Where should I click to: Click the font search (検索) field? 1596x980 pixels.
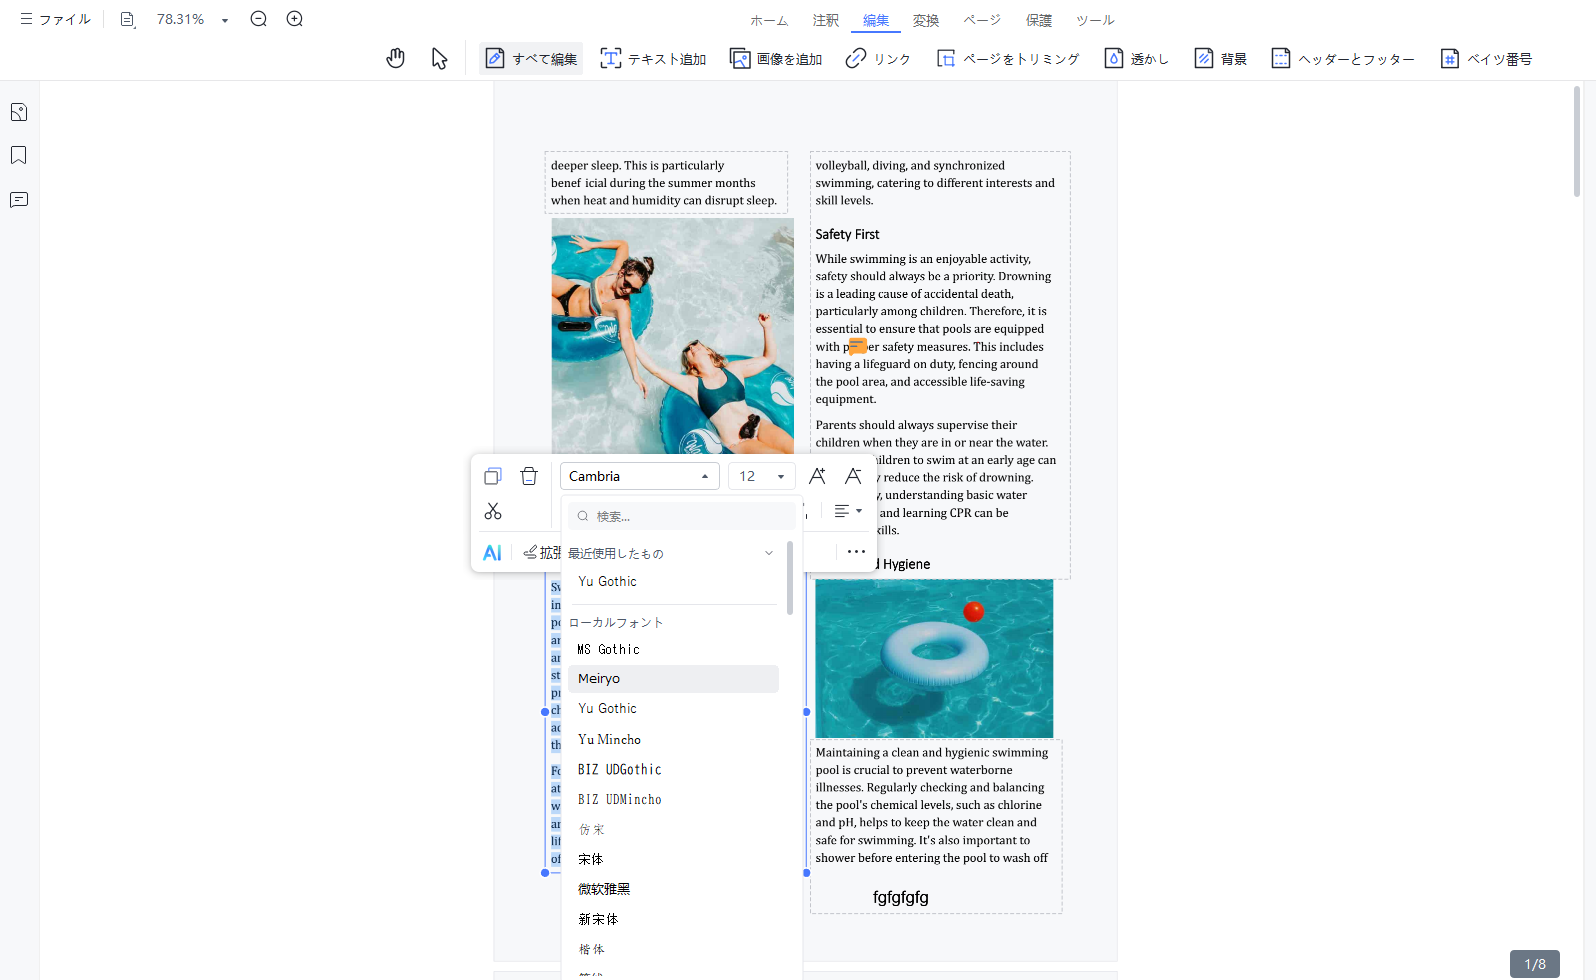(683, 516)
